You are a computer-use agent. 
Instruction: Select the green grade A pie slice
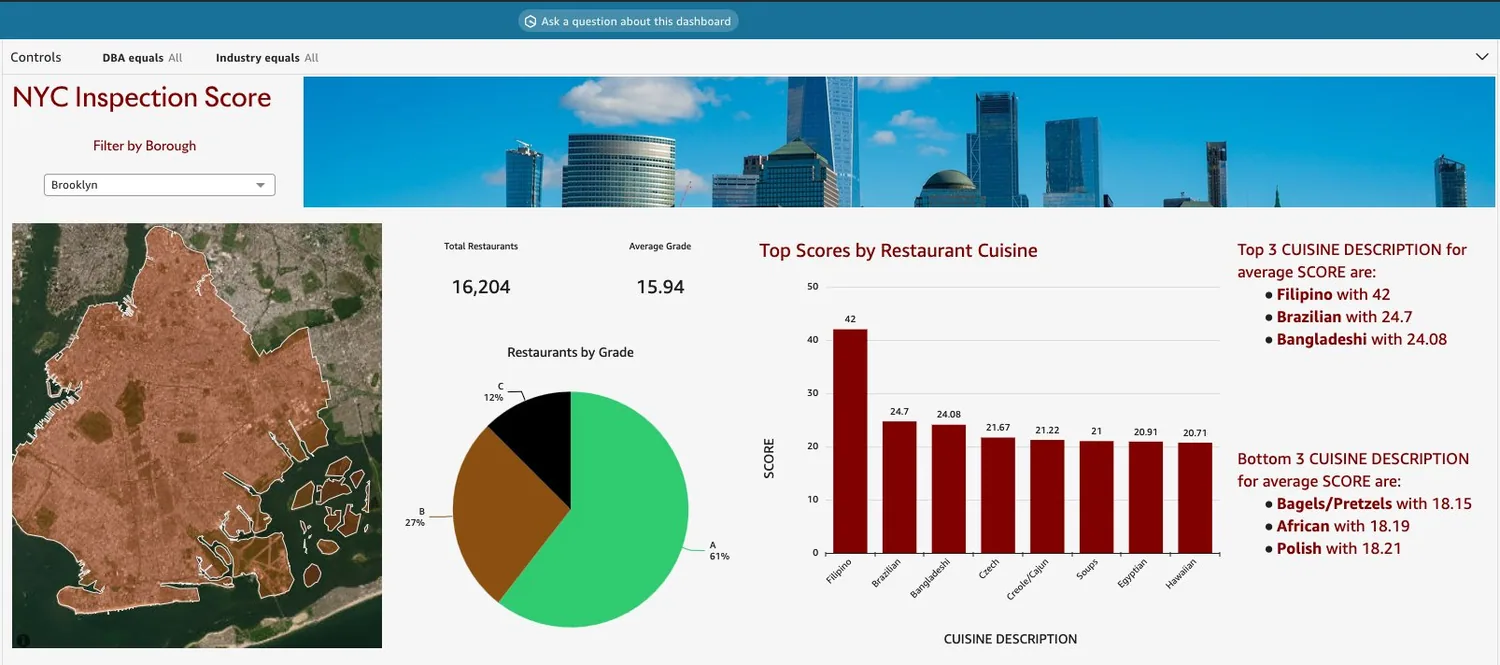(x=620, y=510)
